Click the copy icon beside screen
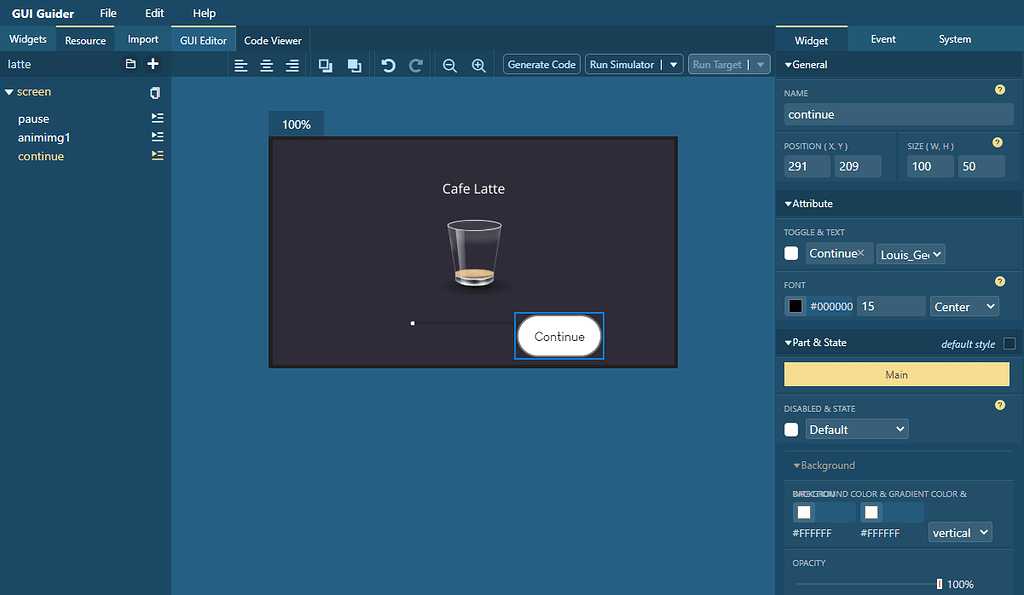Image resolution: width=1024 pixels, height=595 pixels. 154,91
